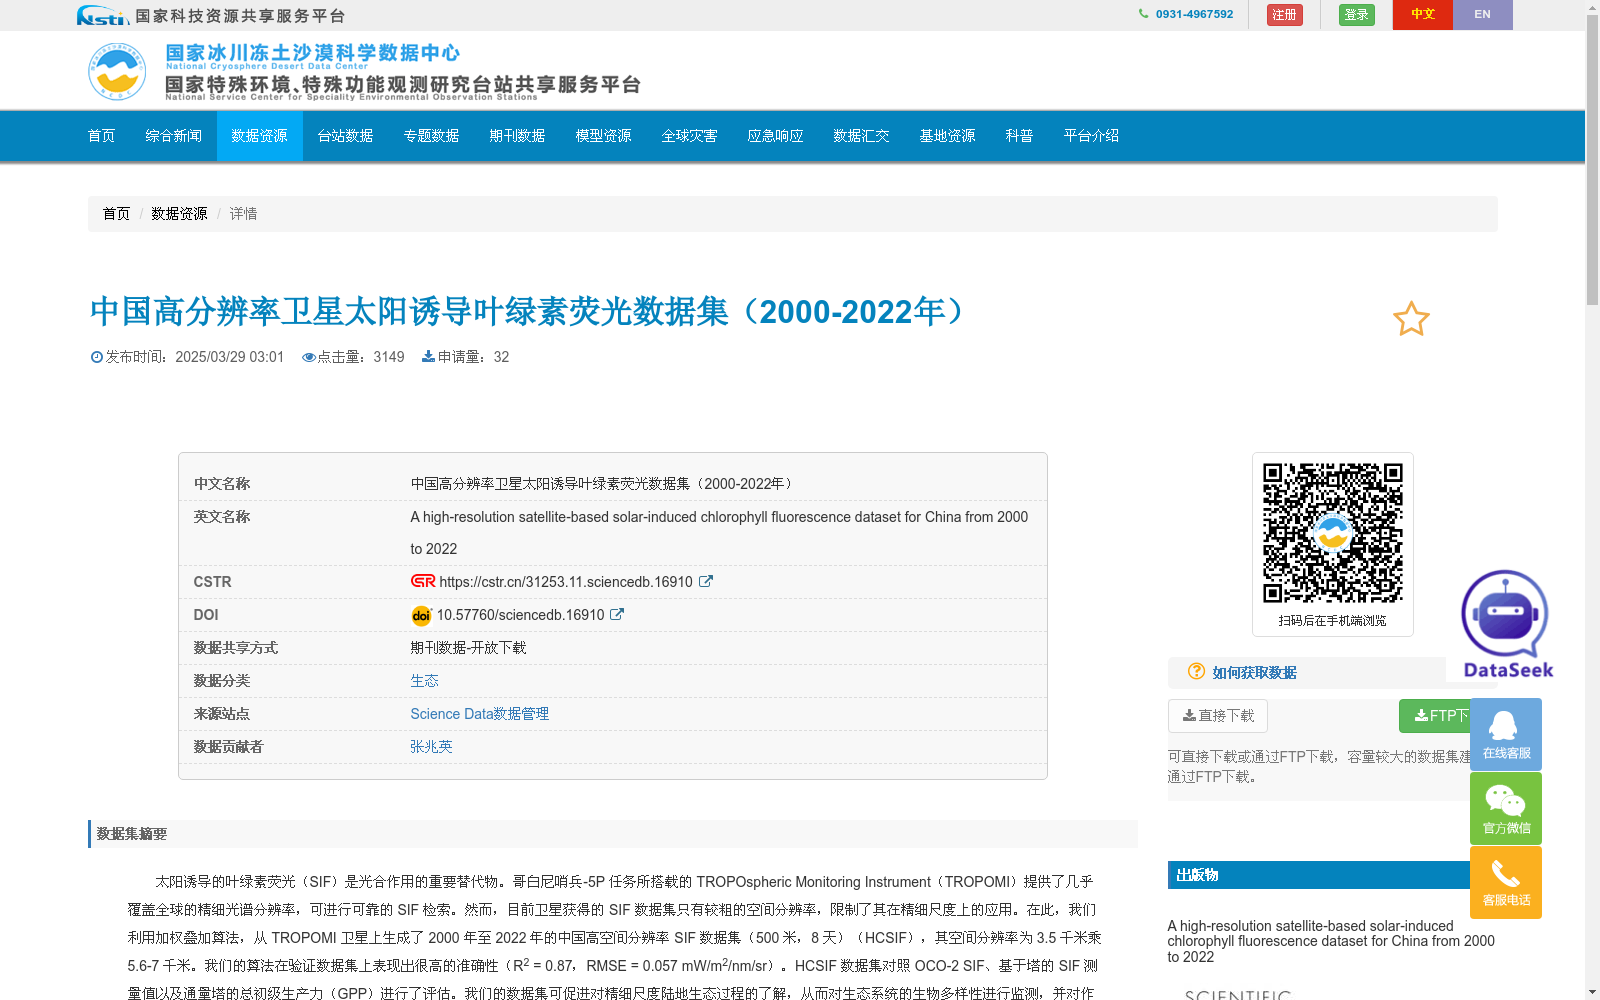This screenshot has height=1000, width=1600.
Task: Open the Science Data数据管理 source link
Action: pos(480,714)
